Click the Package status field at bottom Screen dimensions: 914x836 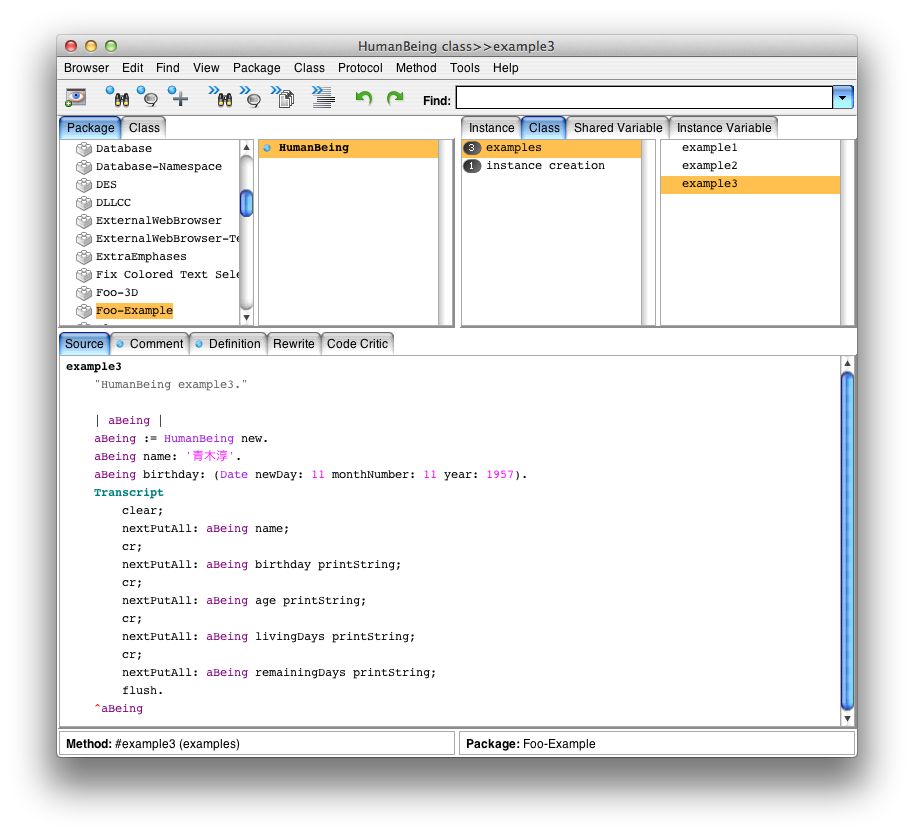(657, 744)
